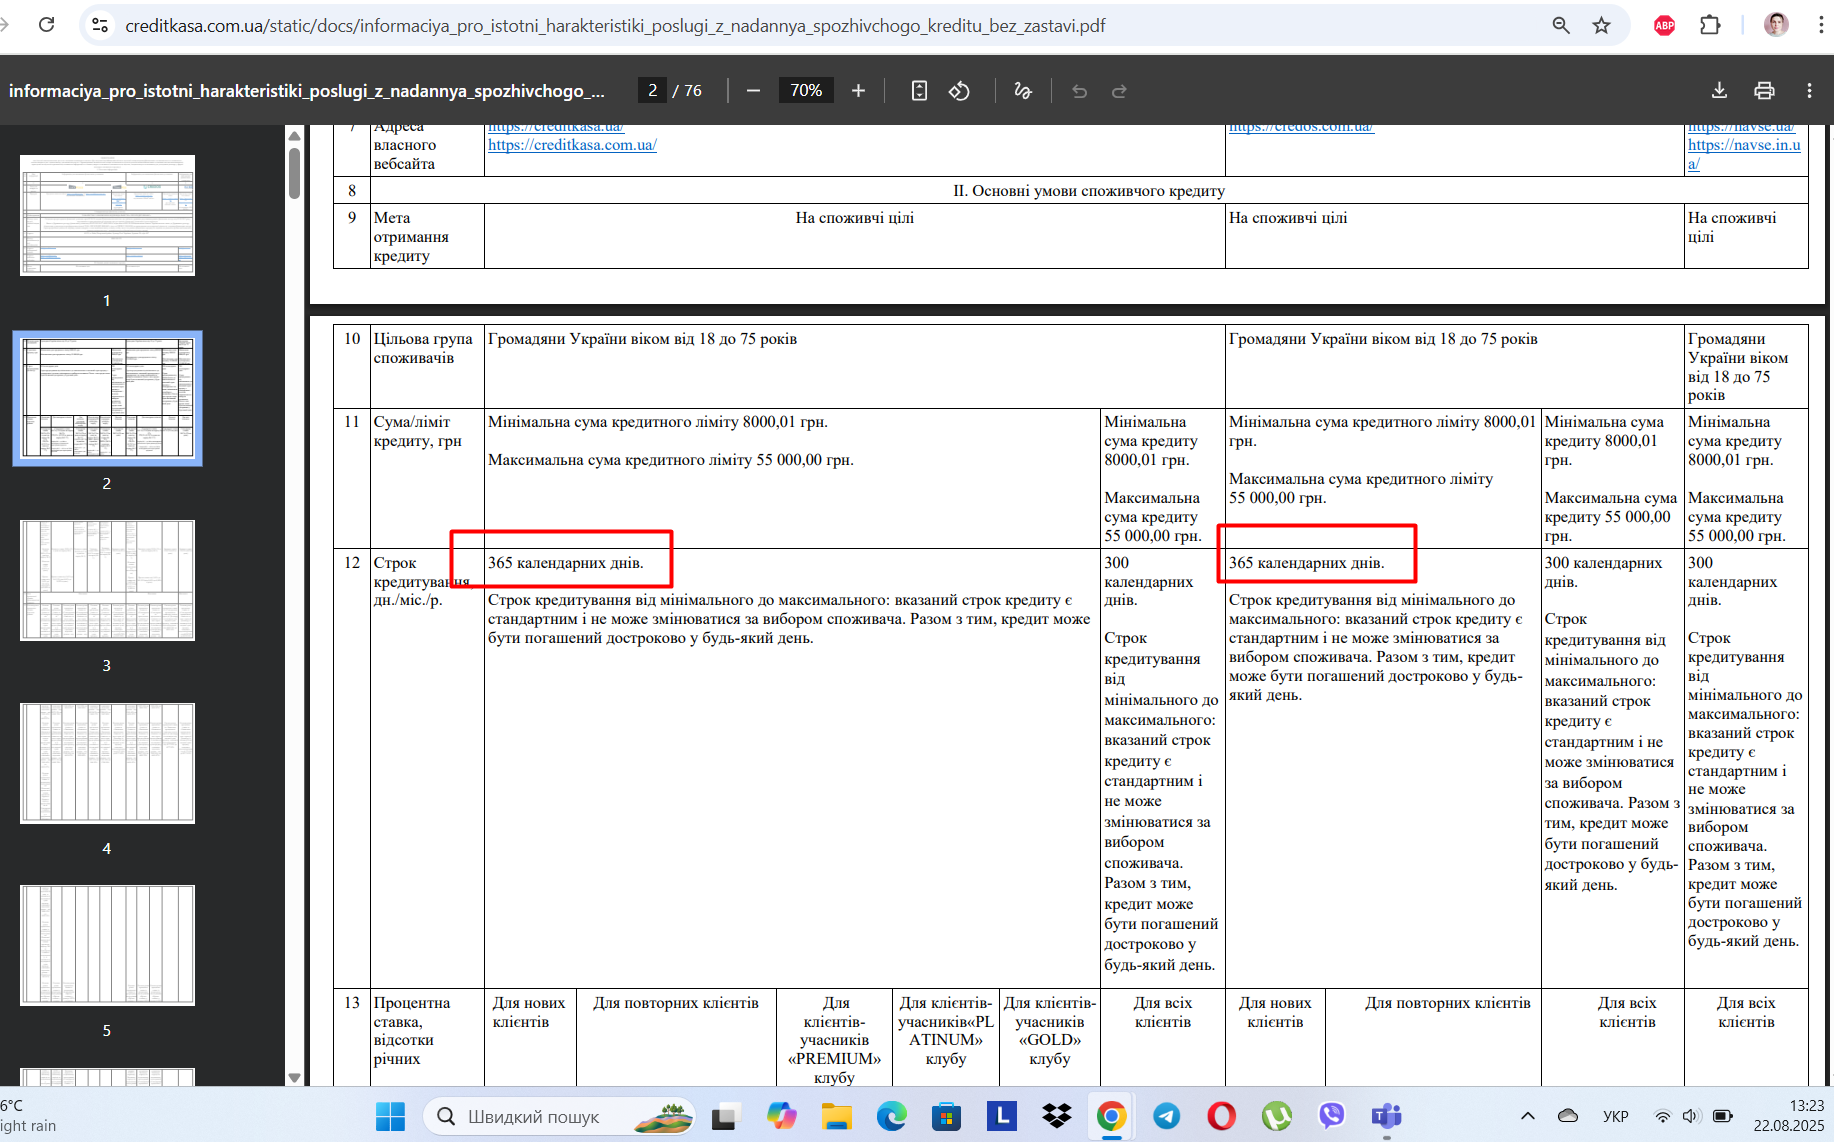Open the browser extensions puzzle icon
1834x1142 pixels.
click(x=1710, y=26)
